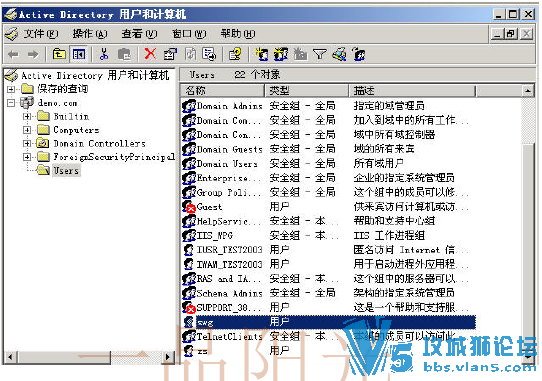The height and width of the screenshot is (381, 542).
Task: Click the Domain Admins group icon
Action: pos(189,106)
